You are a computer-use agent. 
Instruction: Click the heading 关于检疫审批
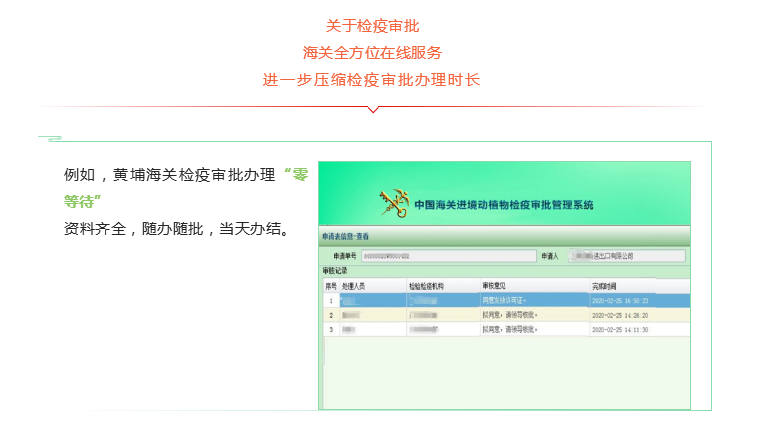click(372, 26)
